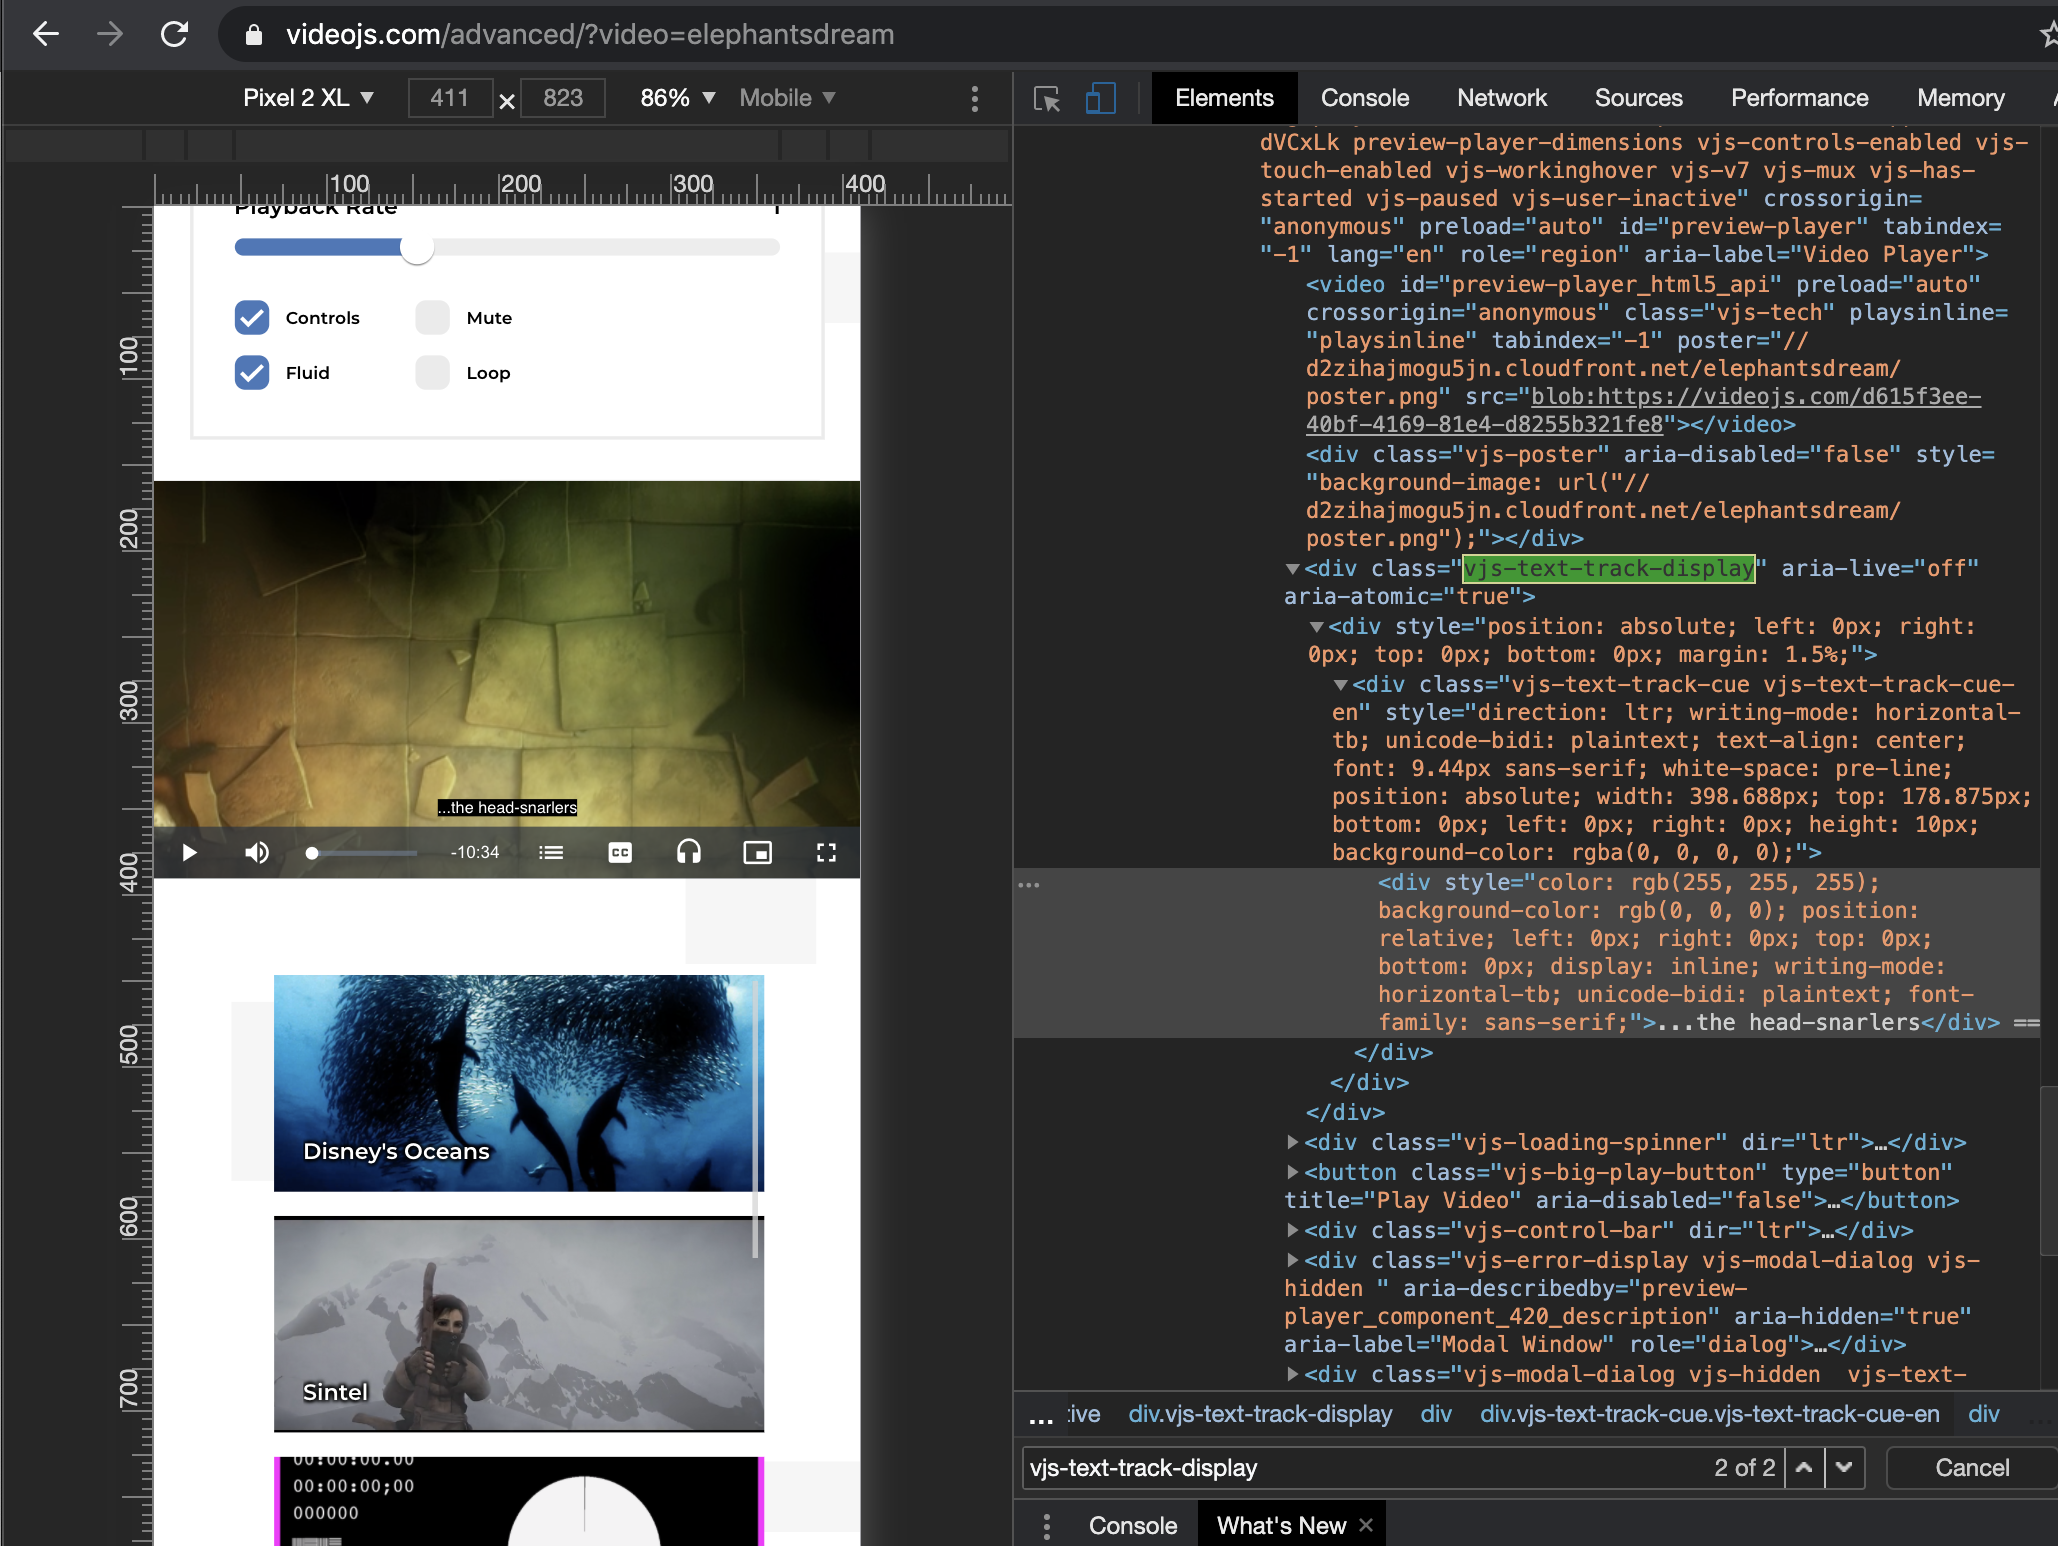The width and height of the screenshot is (2058, 1546).
Task: Toggle the CC captions button
Action: pyautogui.click(x=620, y=852)
